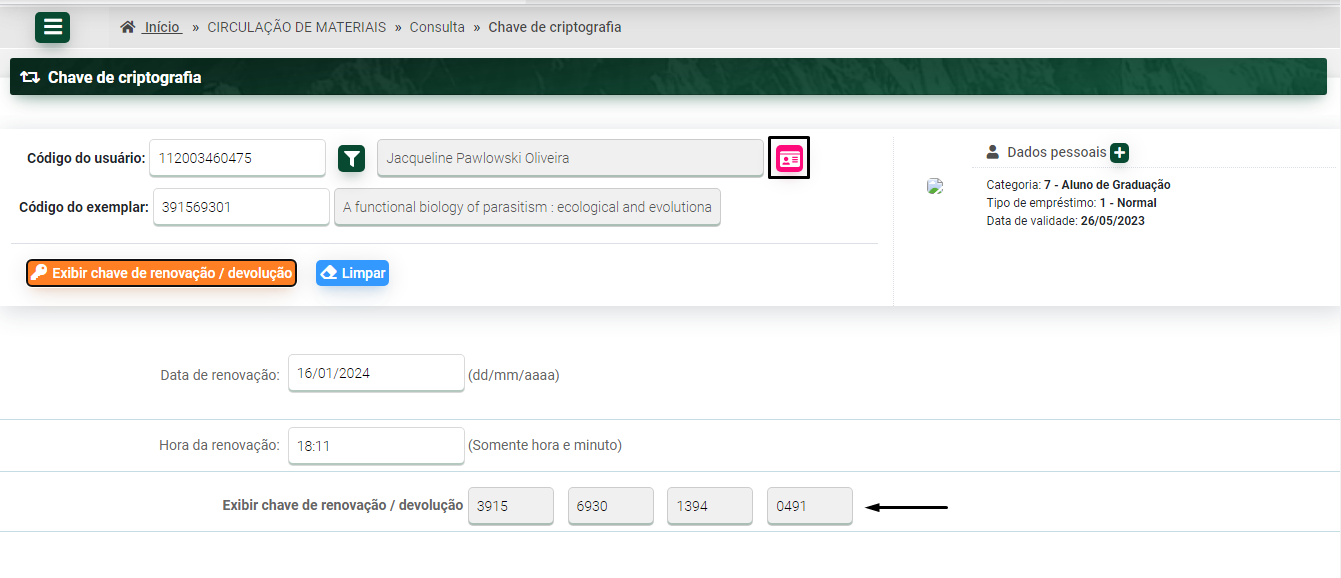The height and width of the screenshot is (578, 1341).
Task: Edit the Data de renovação field
Action: point(376,374)
